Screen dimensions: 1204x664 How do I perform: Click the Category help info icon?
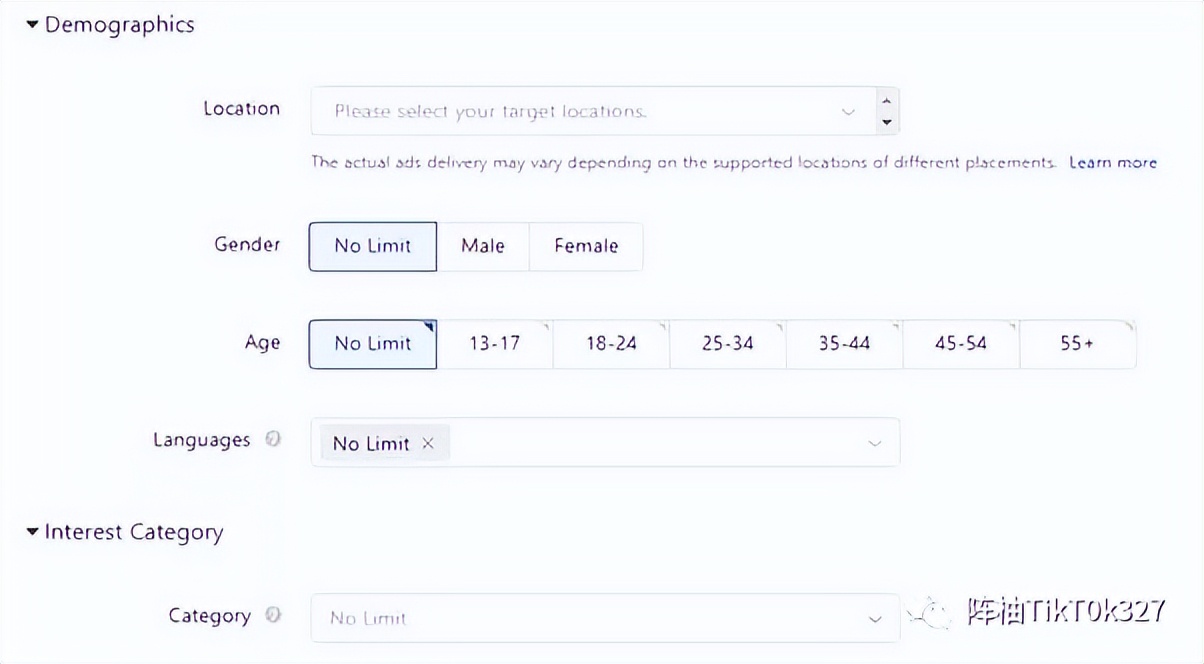273,616
